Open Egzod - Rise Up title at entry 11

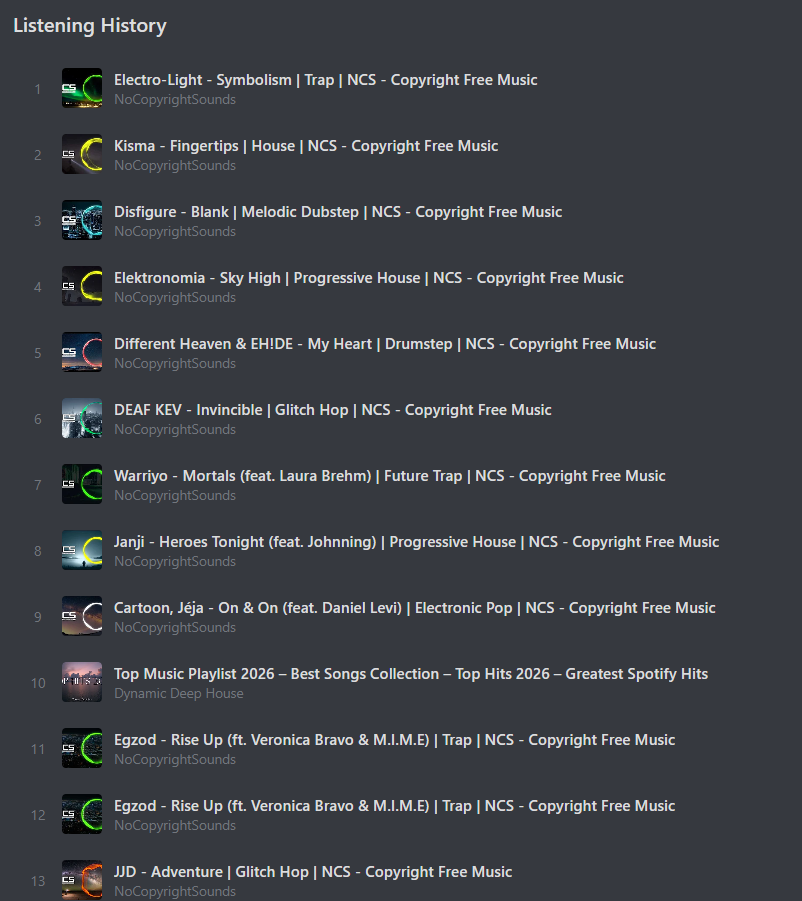click(394, 740)
